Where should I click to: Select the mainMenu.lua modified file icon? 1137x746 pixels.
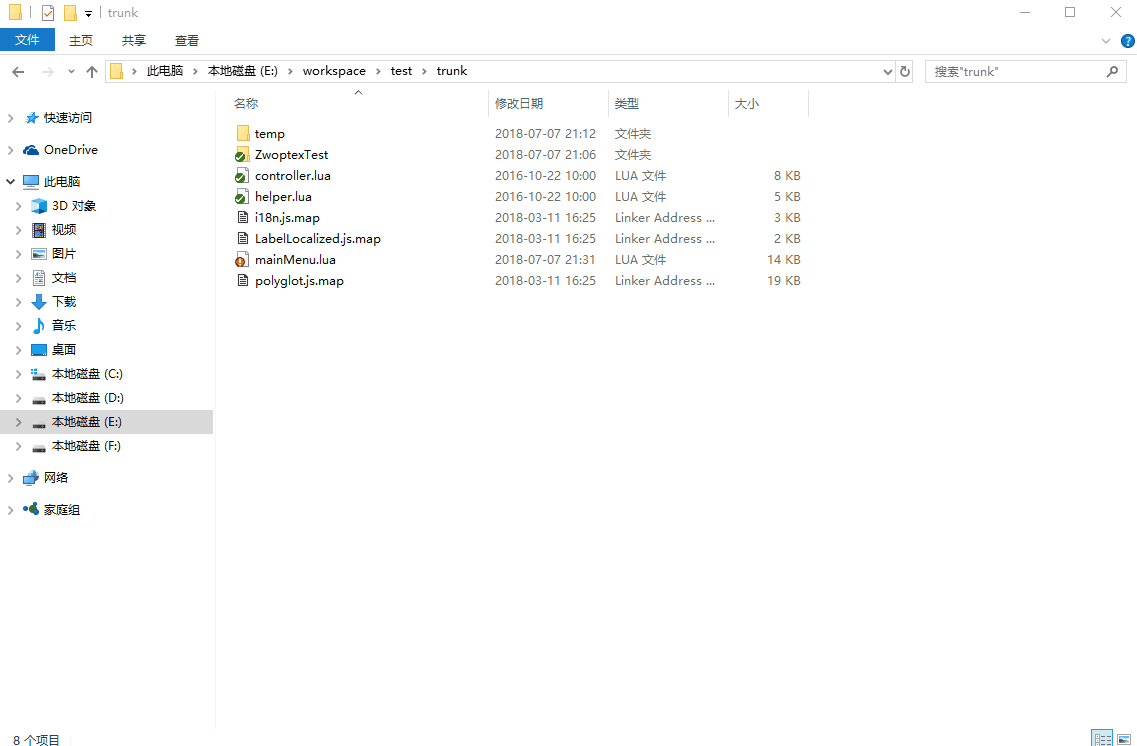(241, 260)
